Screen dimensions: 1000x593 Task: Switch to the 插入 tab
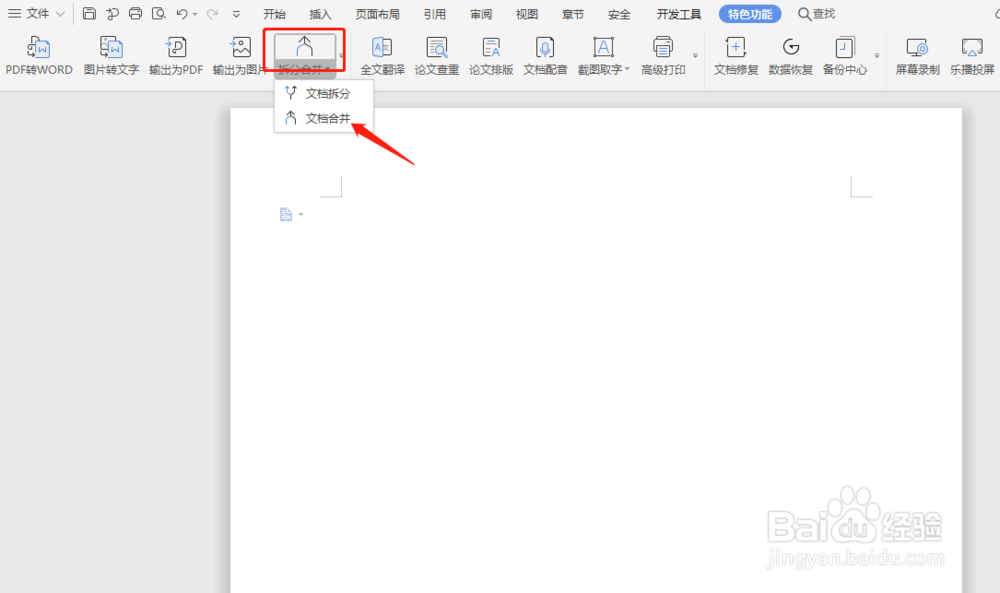(x=320, y=14)
